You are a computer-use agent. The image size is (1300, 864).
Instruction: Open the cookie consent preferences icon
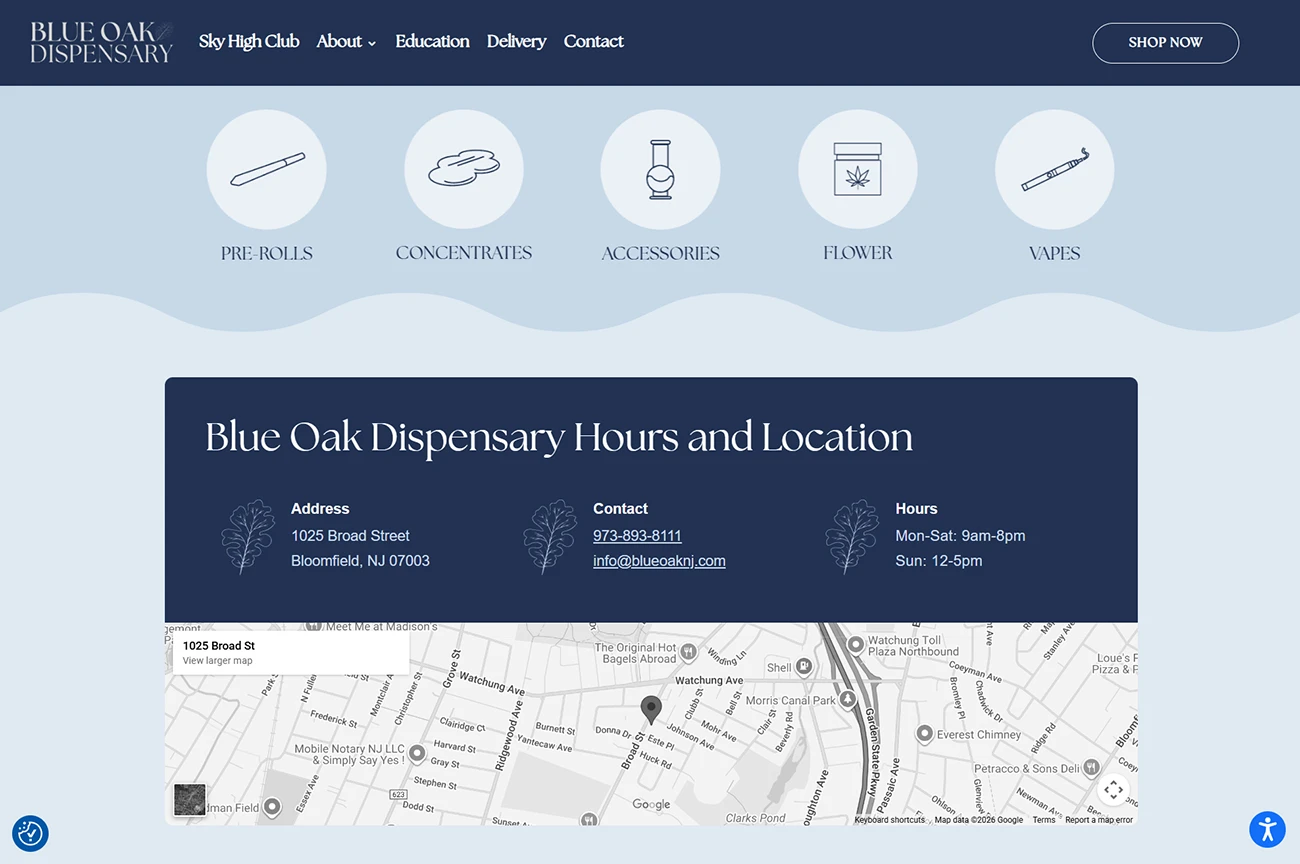[x=30, y=833]
